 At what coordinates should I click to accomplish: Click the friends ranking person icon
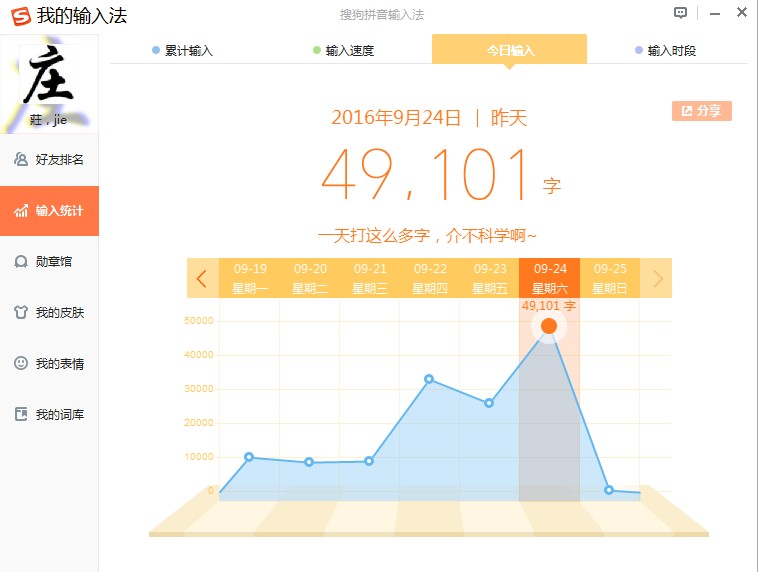[x=21, y=159]
